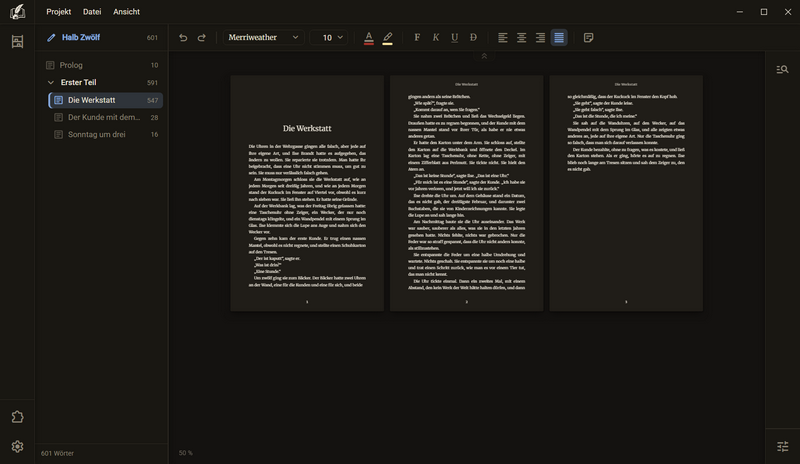Viewport: 800px width, 464px height.
Task: Toggle strikethrough formatting
Action: click(473, 37)
